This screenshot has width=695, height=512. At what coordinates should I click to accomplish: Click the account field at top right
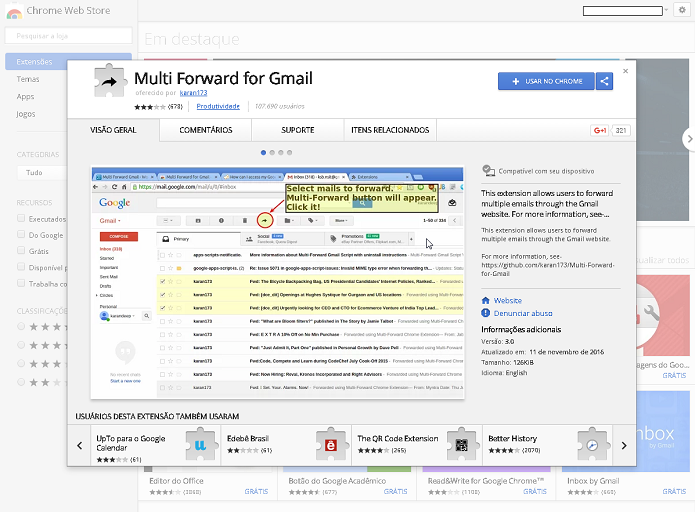pyautogui.click(x=623, y=11)
